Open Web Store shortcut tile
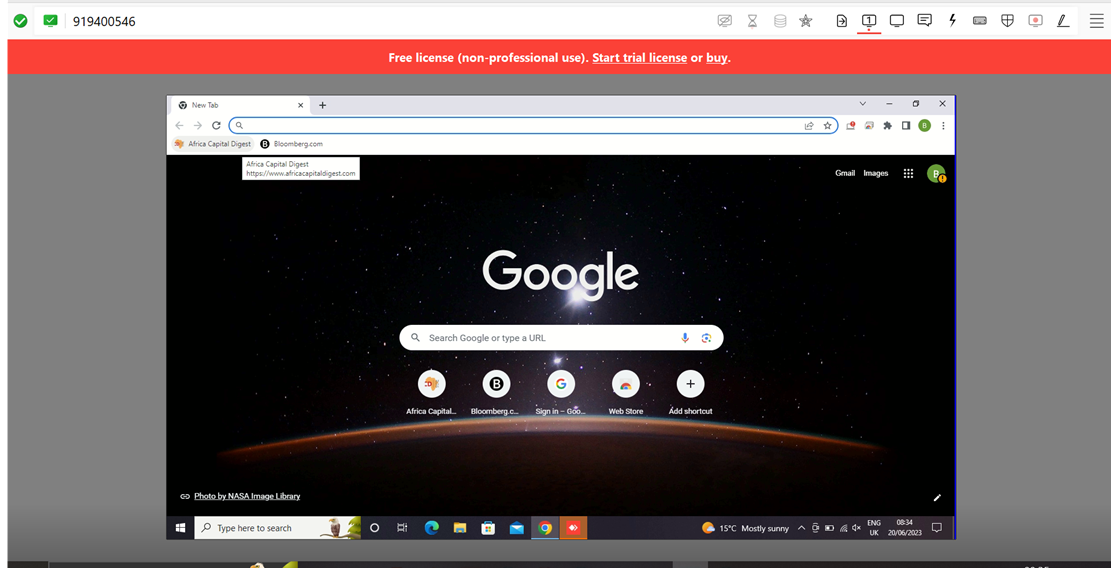 [626, 392]
